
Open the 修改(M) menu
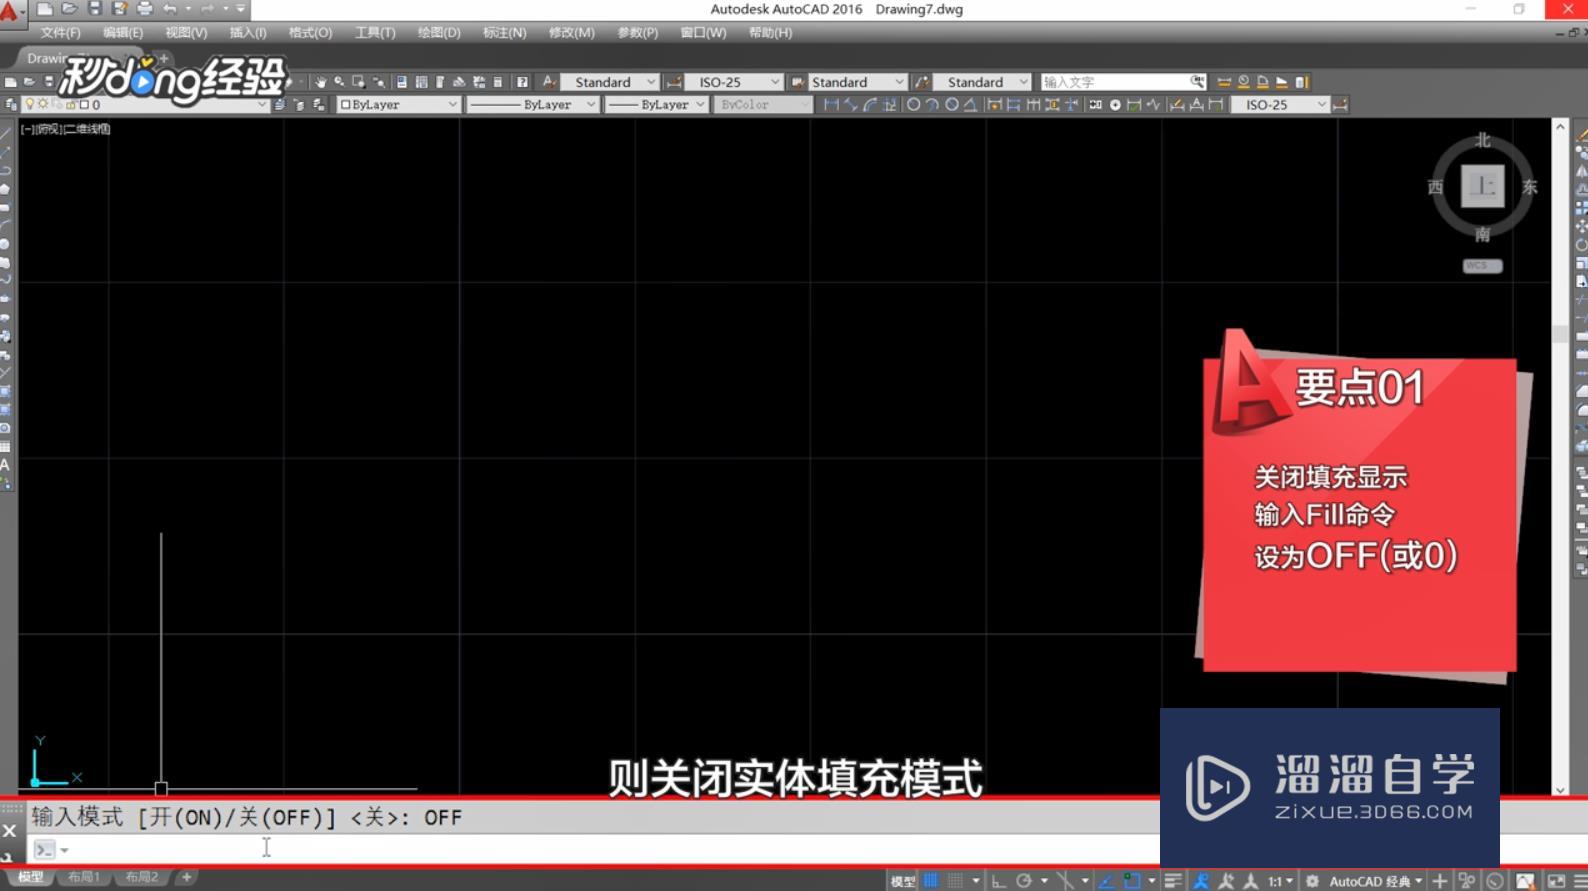point(571,33)
